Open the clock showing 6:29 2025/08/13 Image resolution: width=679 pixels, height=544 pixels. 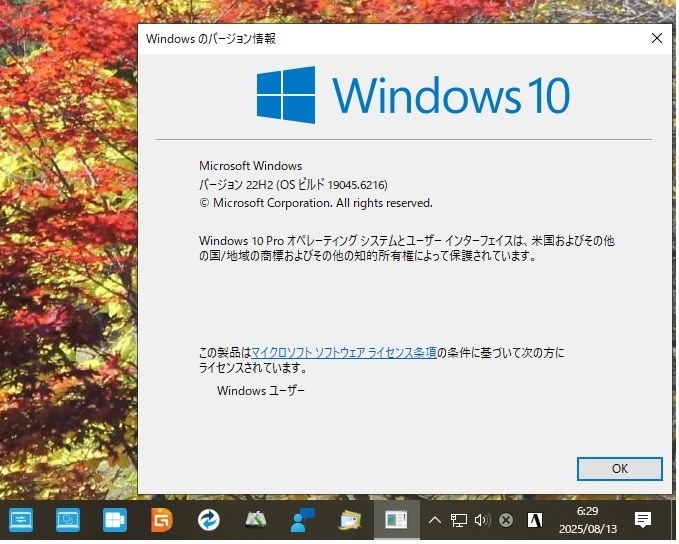(x=588, y=520)
